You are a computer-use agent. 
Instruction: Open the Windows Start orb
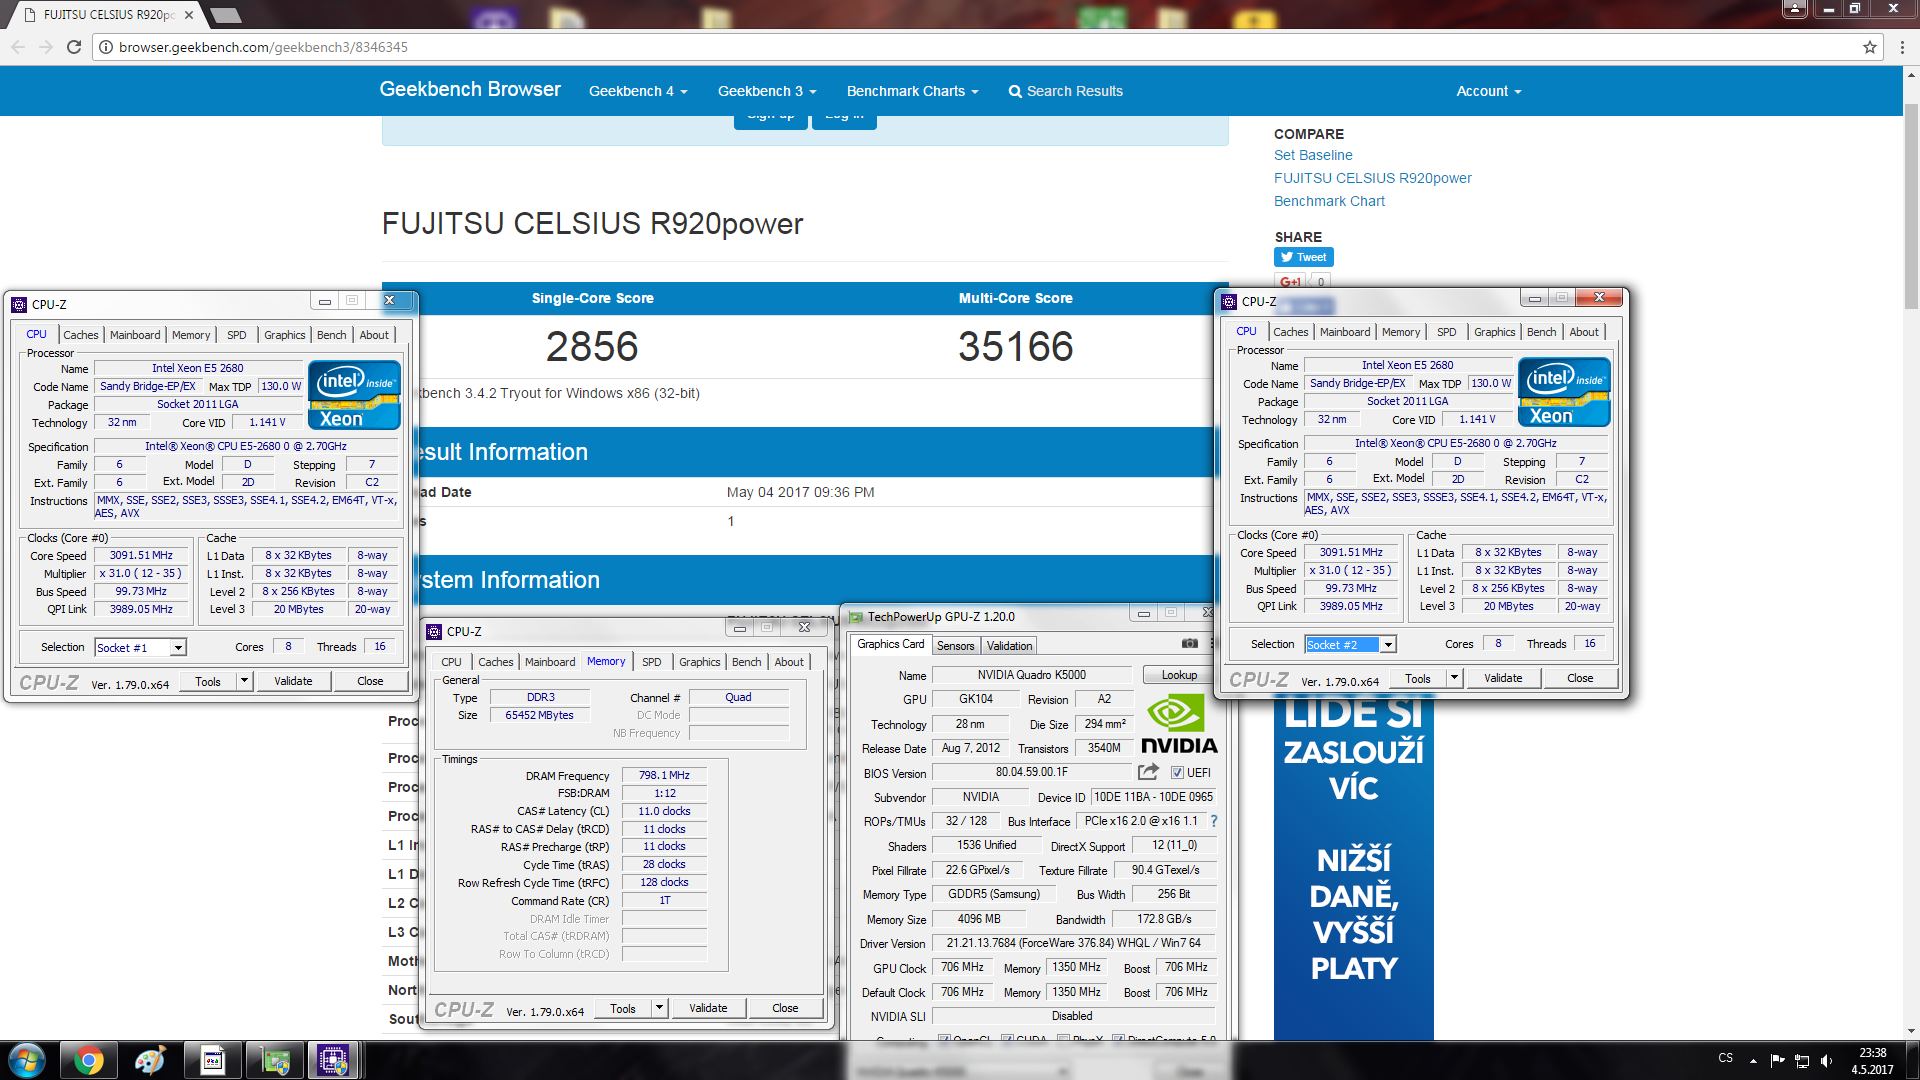pyautogui.click(x=27, y=1060)
